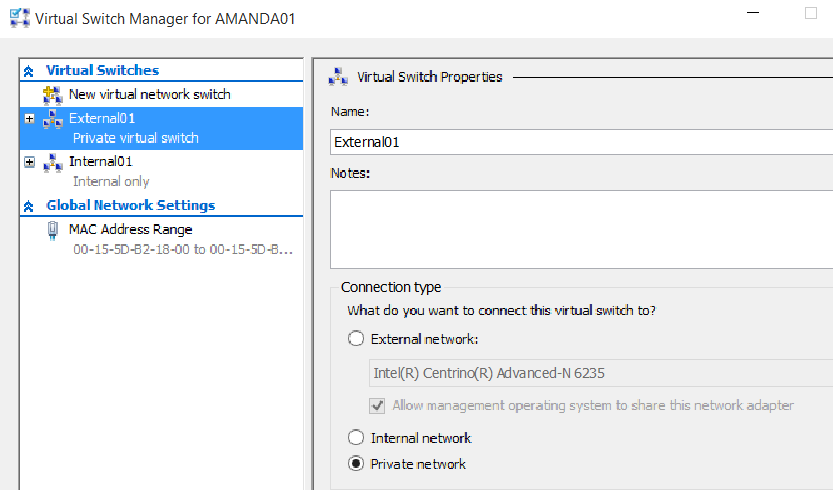This screenshot has height=490, width=833.
Task: Collapse the Global Network Settings chevron
Action: coord(29,206)
